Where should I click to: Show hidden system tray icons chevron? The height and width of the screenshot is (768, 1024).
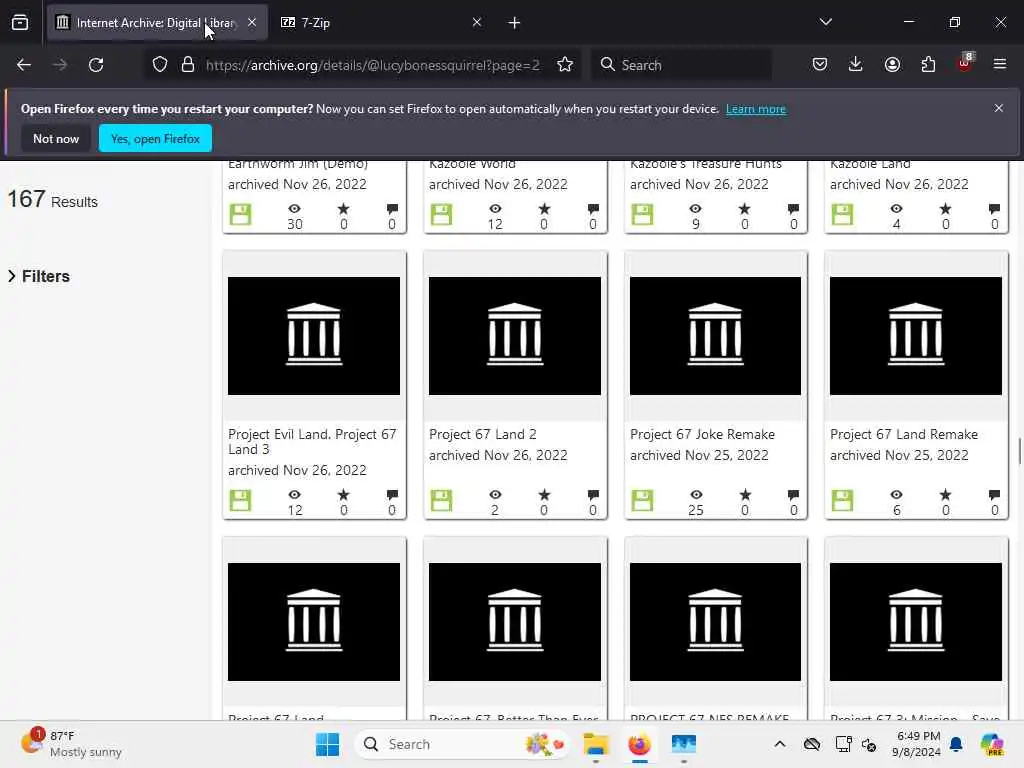point(780,744)
